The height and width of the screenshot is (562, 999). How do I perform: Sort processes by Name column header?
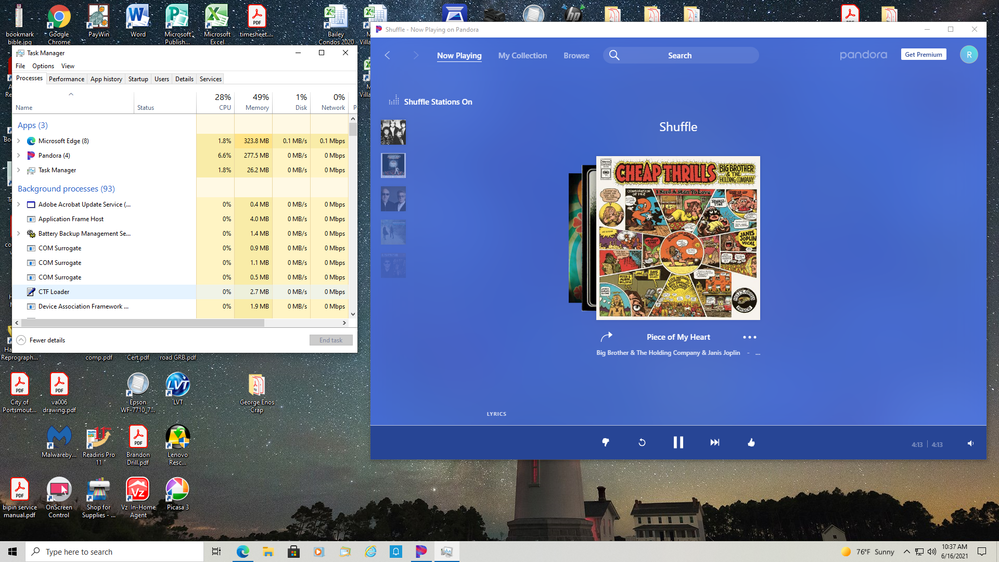(73, 101)
